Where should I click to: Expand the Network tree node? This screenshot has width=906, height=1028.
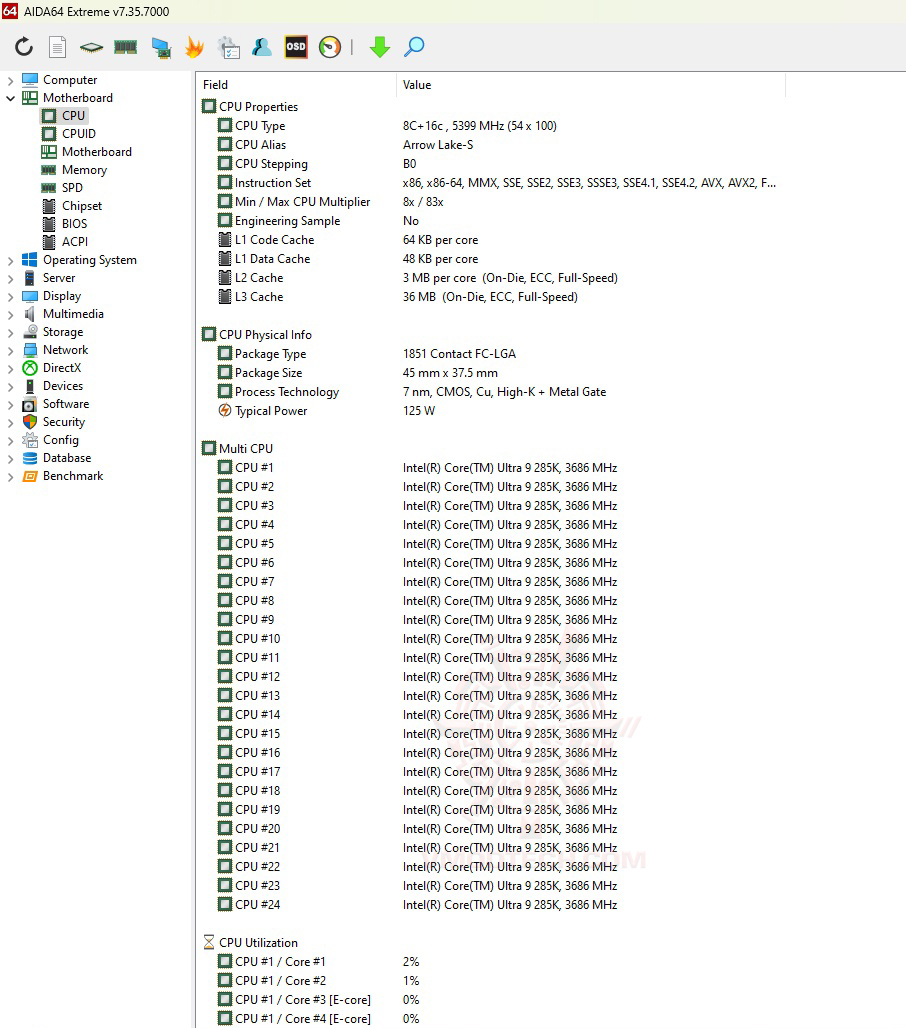tap(10, 351)
